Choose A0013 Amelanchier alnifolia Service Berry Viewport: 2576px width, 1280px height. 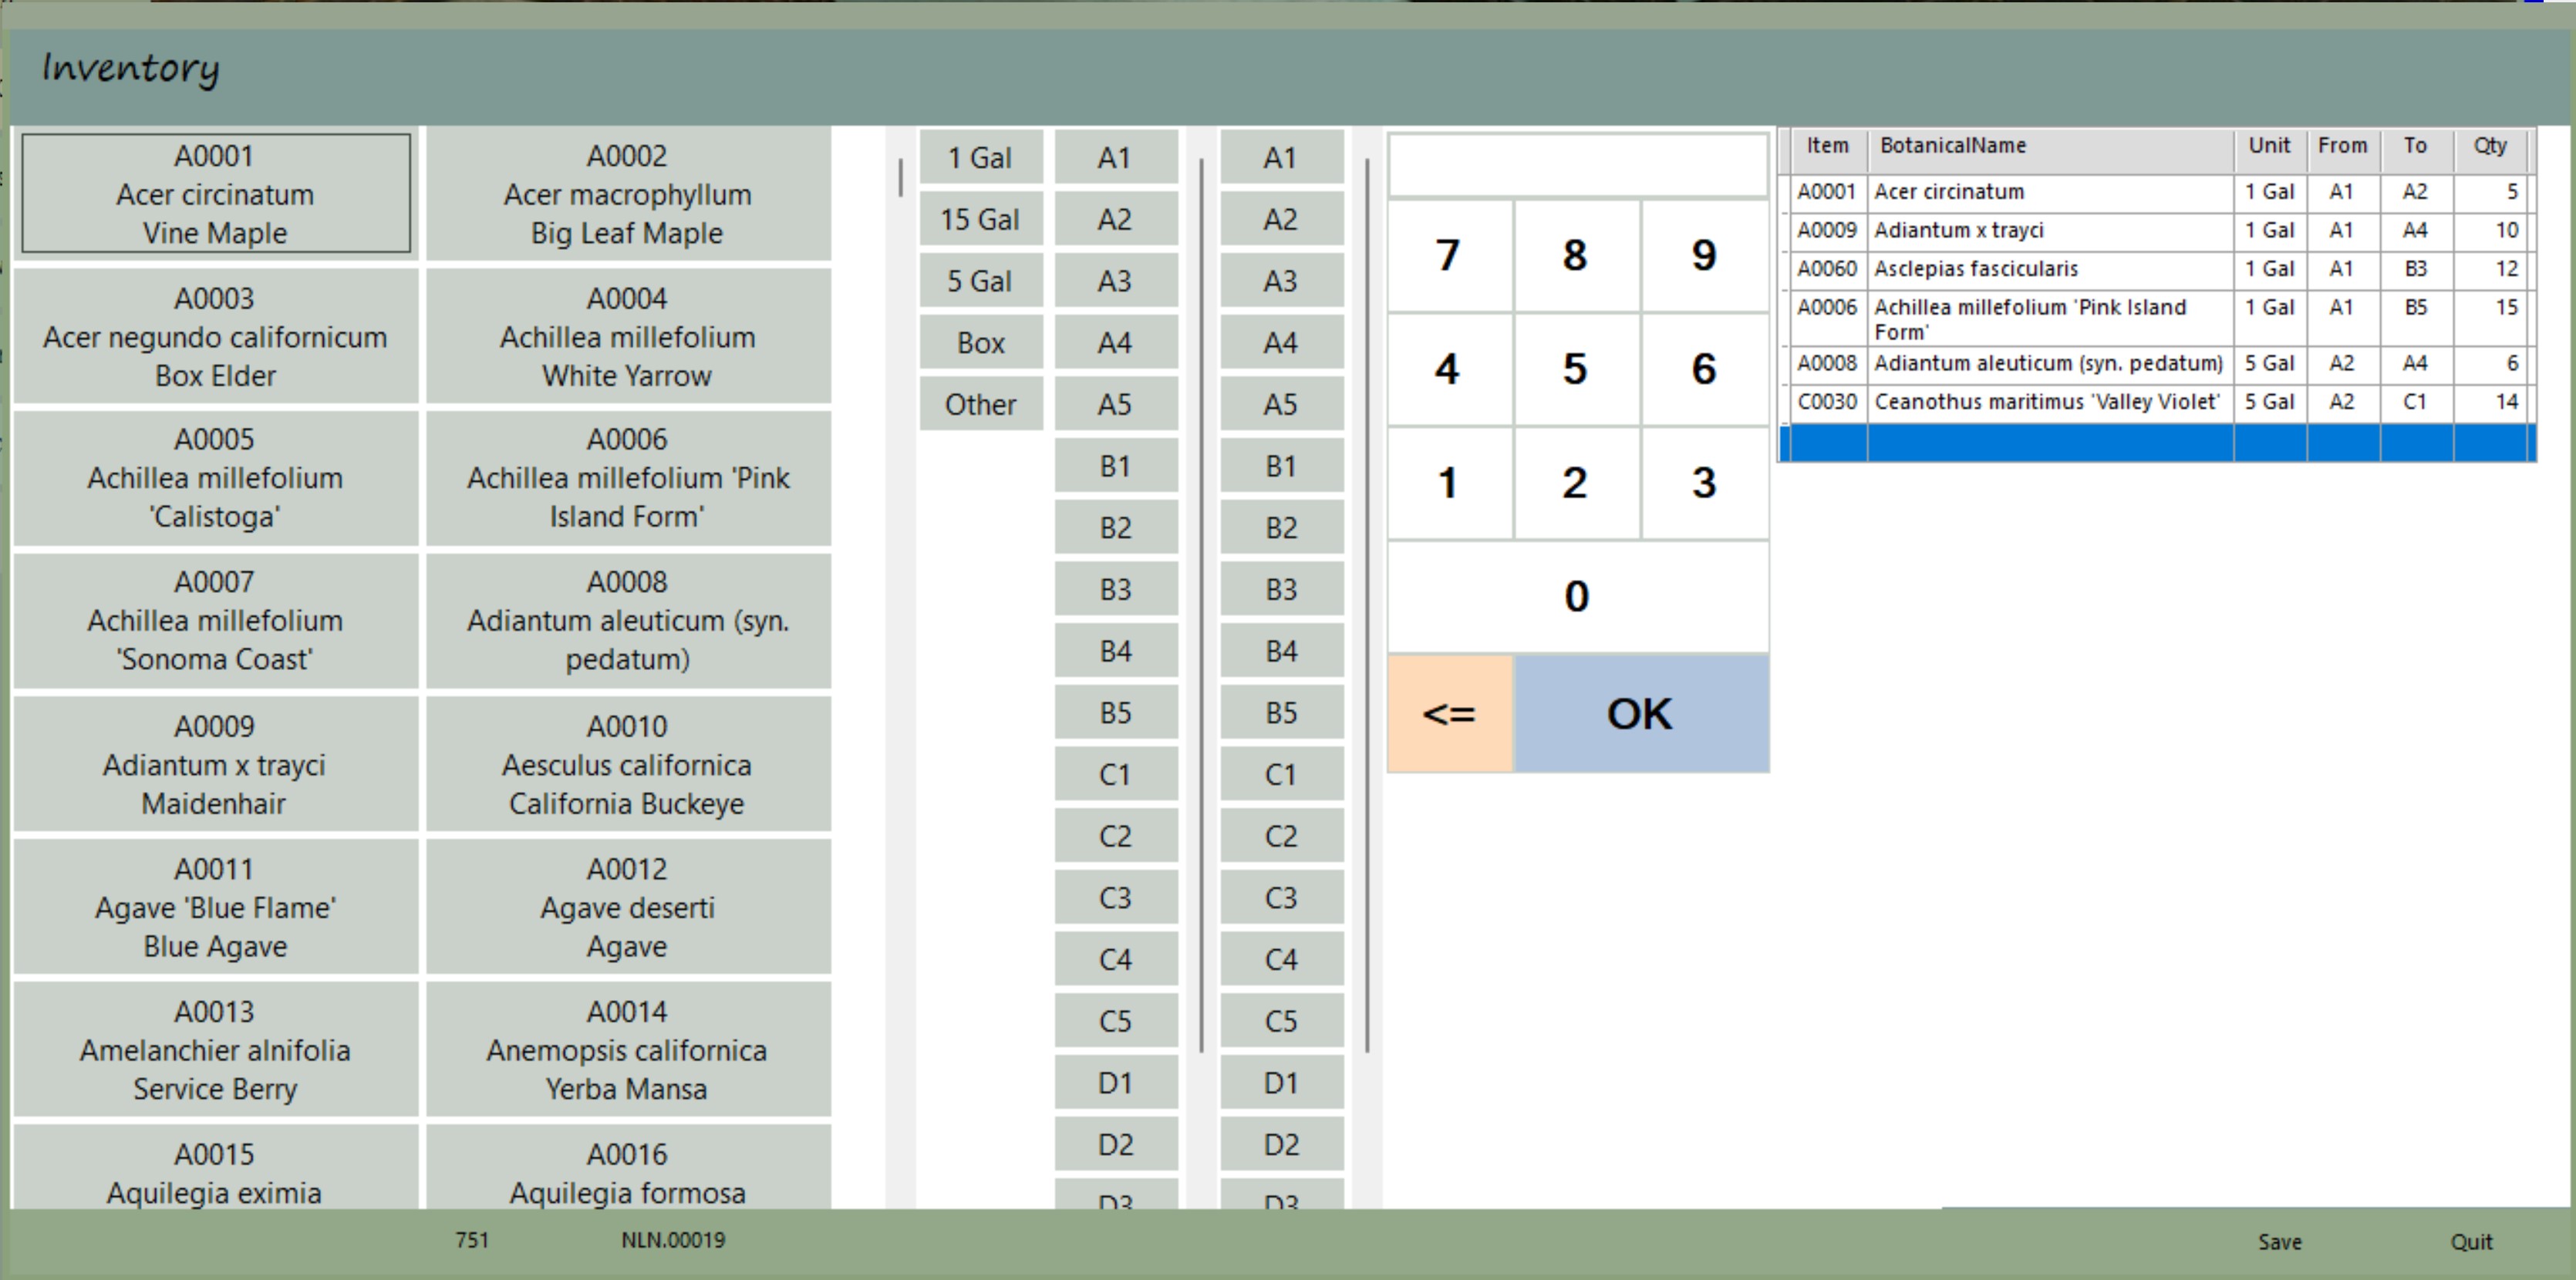click(x=215, y=1049)
